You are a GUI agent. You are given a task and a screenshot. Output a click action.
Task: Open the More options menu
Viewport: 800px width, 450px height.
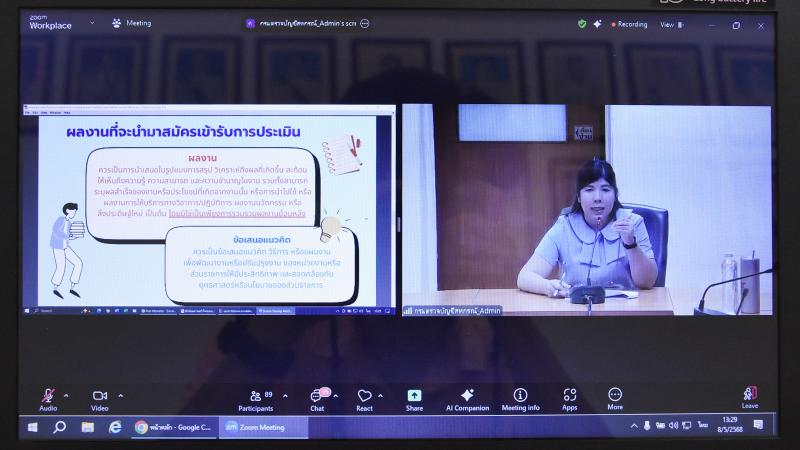(615, 399)
